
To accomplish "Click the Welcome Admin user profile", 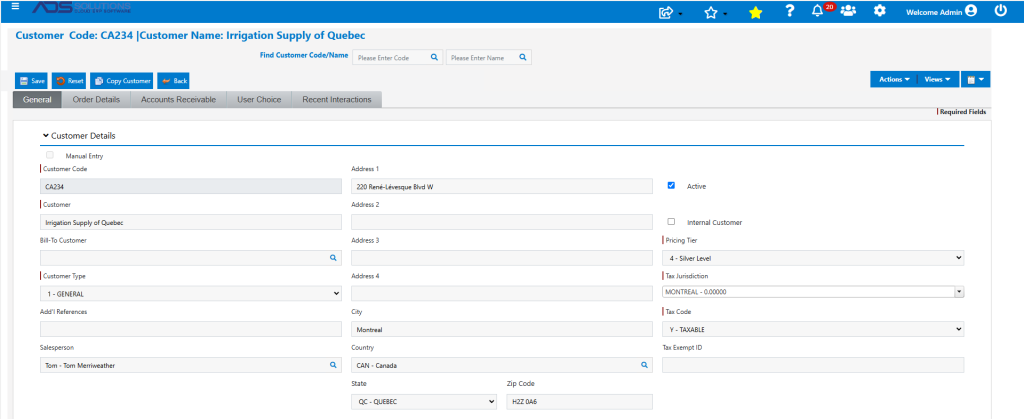I will tap(941, 11).
